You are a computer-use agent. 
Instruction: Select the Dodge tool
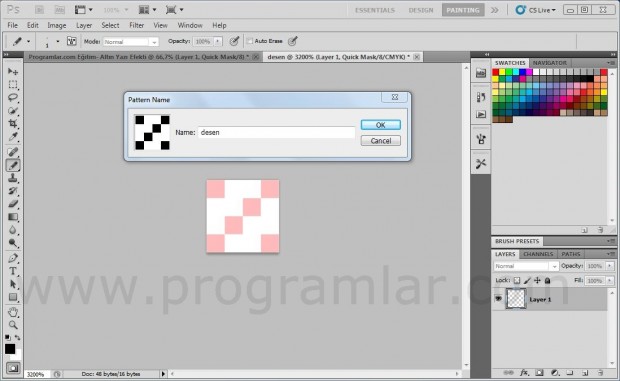(x=13, y=243)
